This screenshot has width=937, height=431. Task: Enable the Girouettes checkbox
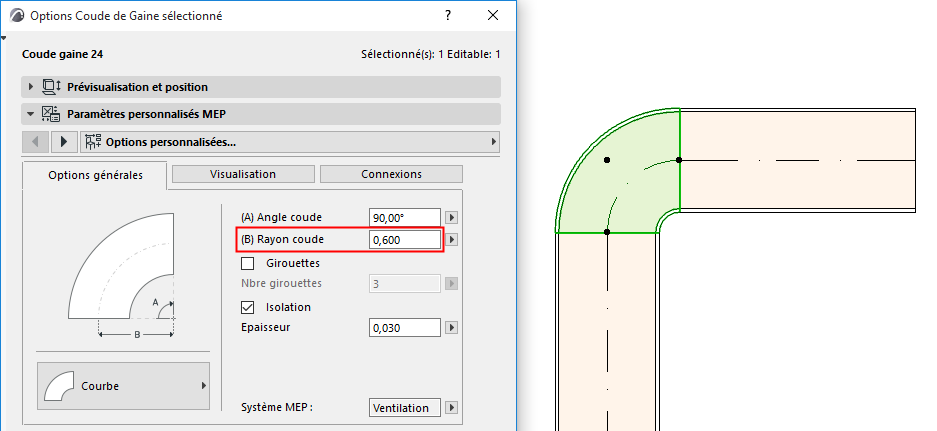pos(247,263)
